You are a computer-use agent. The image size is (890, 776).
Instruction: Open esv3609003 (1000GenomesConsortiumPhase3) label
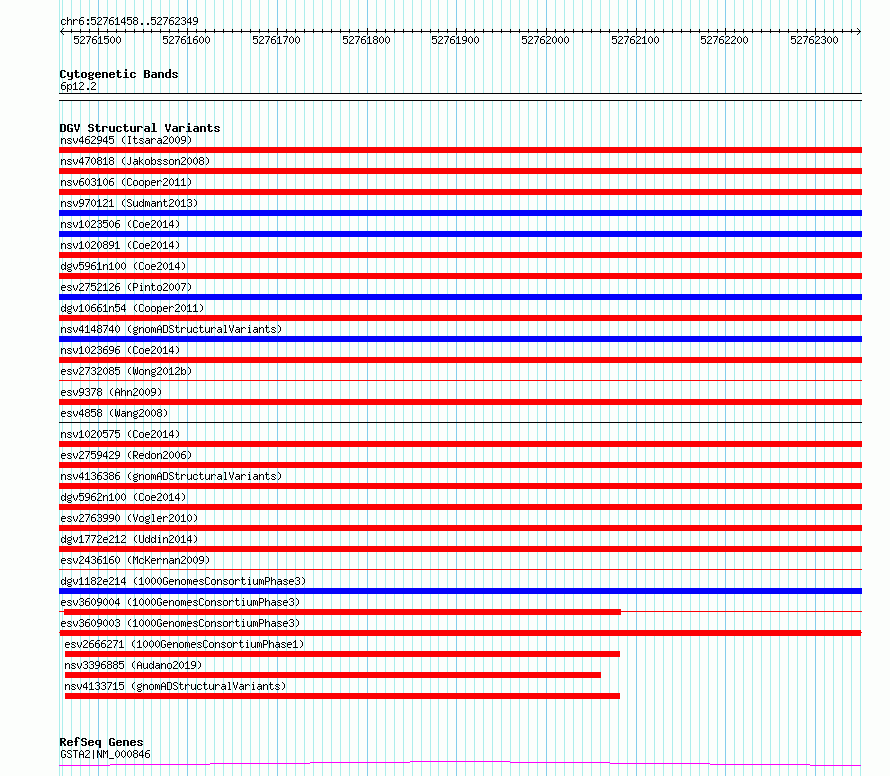[180, 623]
